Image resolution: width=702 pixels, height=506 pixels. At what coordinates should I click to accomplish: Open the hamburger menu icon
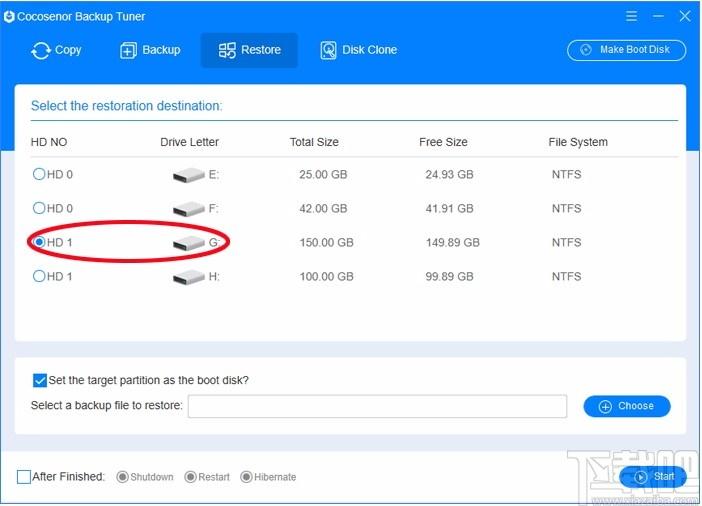[x=631, y=17]
